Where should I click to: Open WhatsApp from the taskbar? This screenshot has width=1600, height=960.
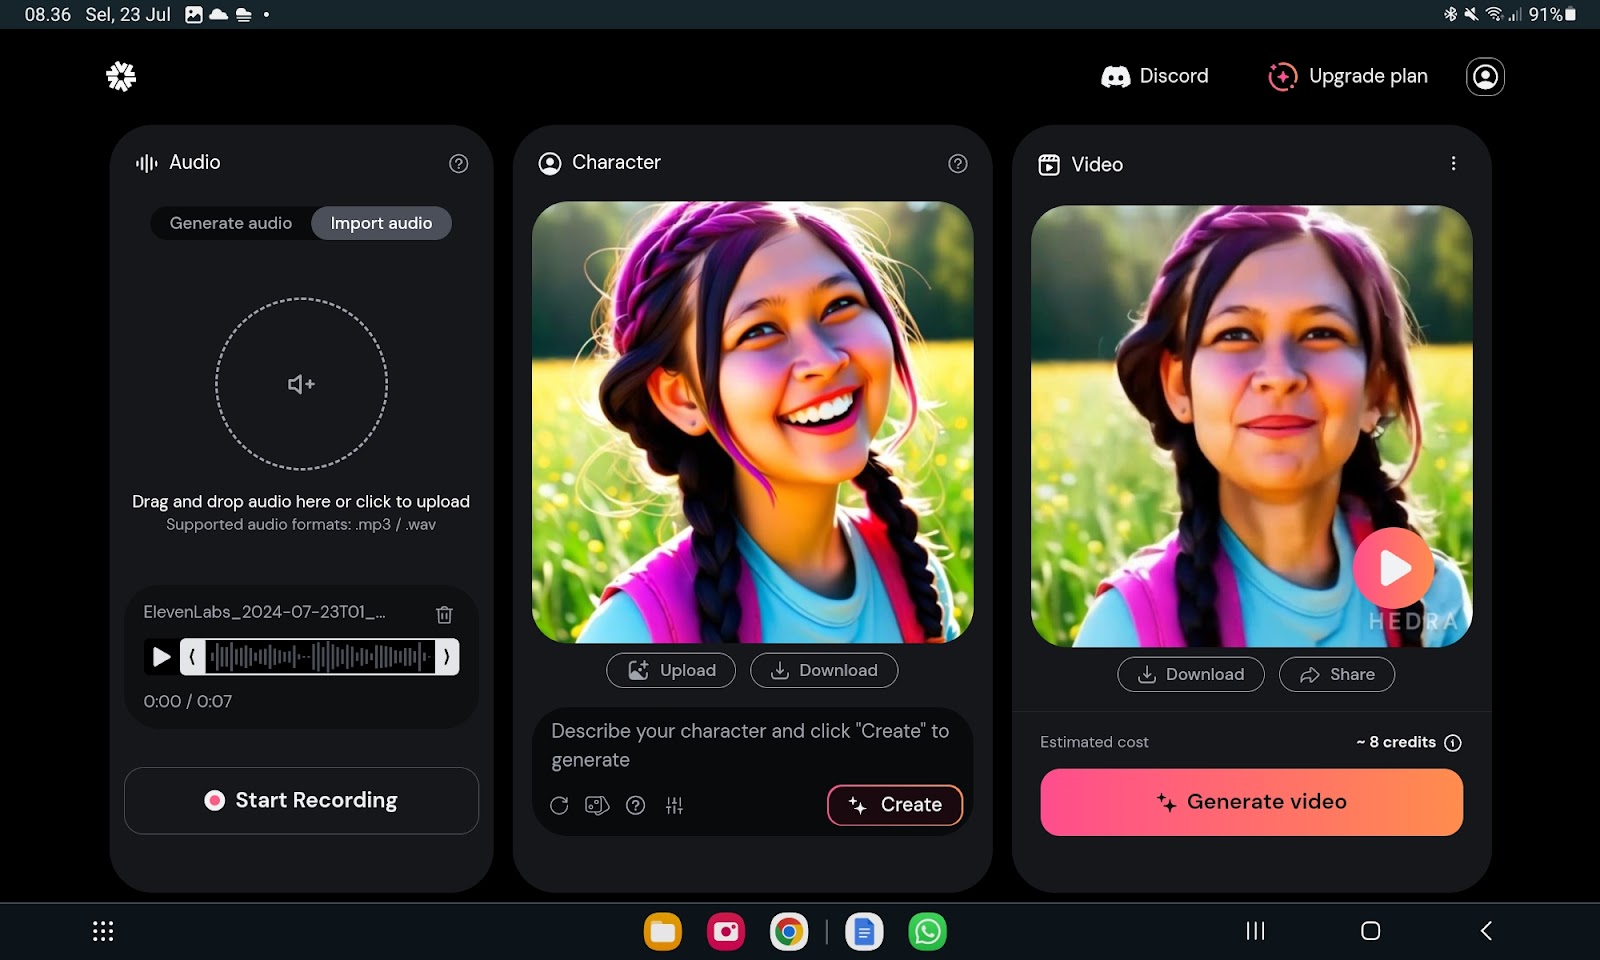(x=927, y=931)
